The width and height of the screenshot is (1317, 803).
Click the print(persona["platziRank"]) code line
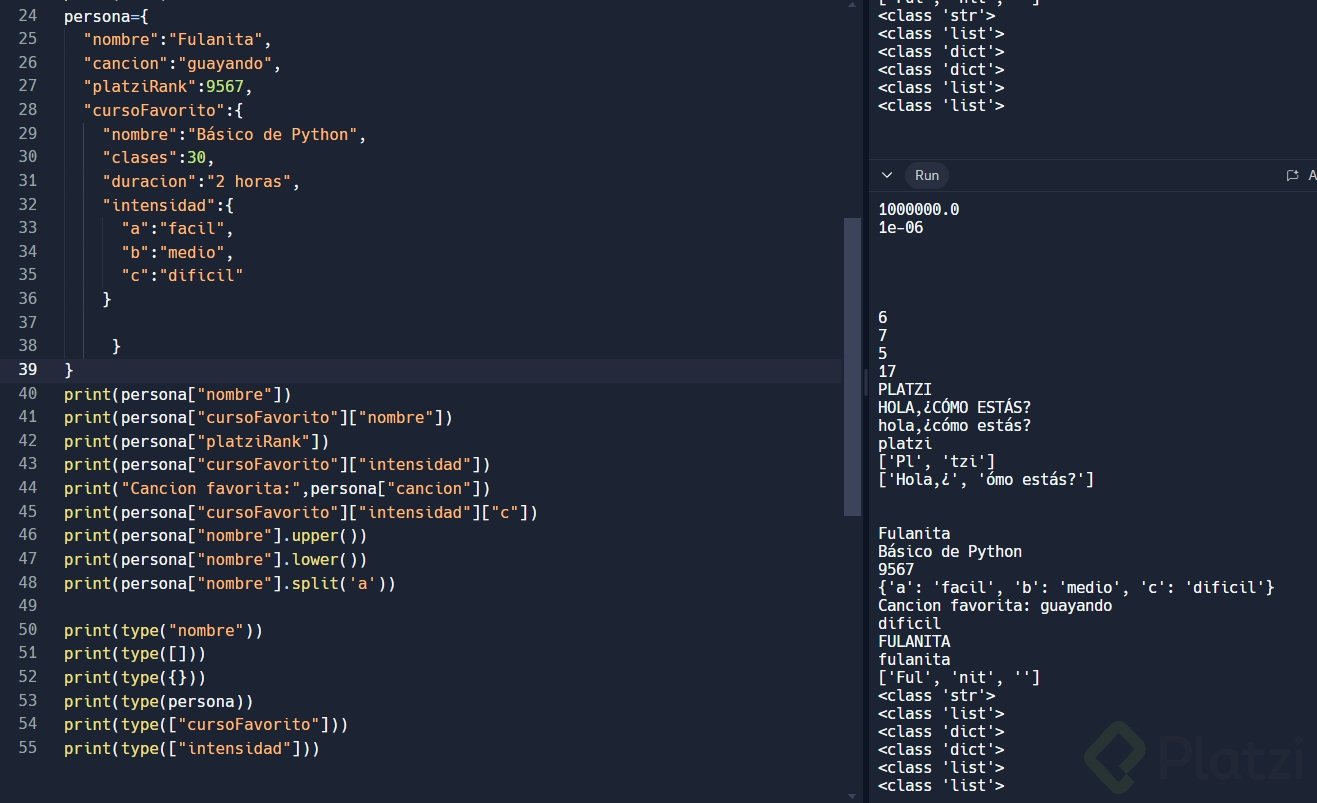[x=196, y=441]
